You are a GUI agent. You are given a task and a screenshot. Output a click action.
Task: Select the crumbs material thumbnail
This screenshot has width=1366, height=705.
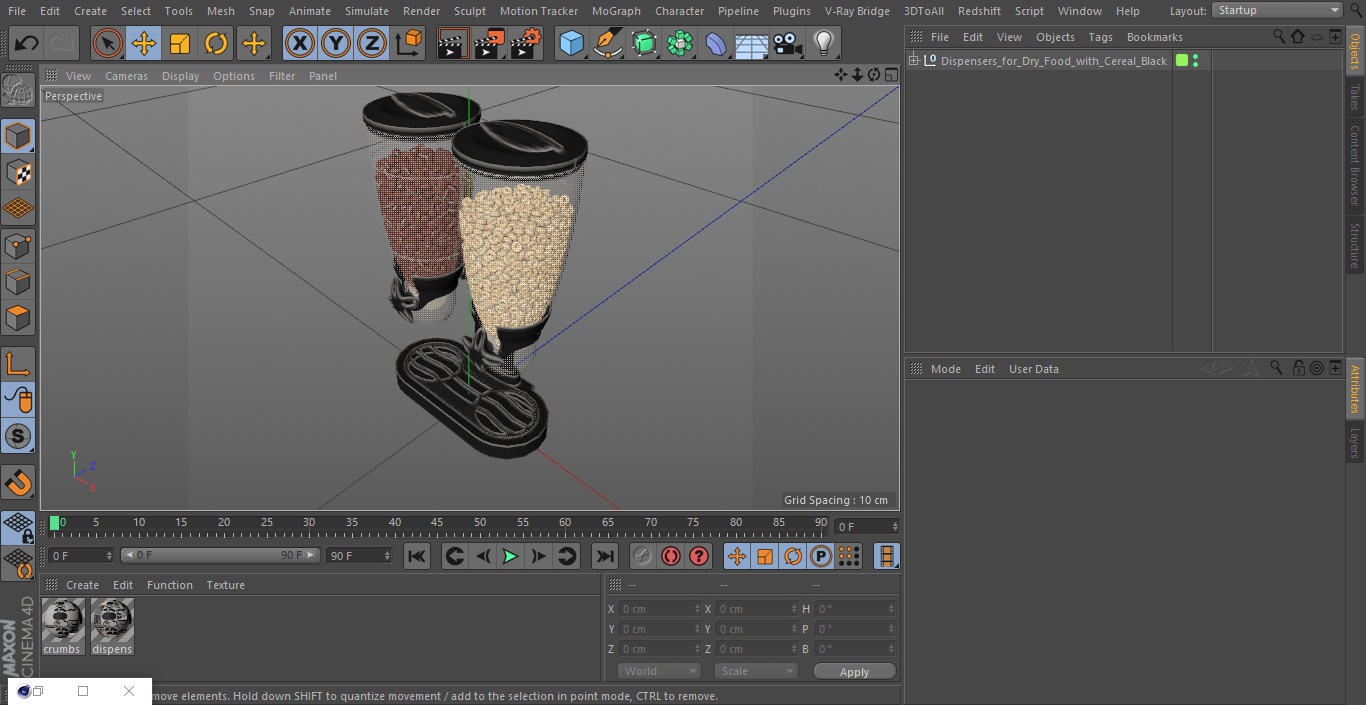(x=63, y=626)
